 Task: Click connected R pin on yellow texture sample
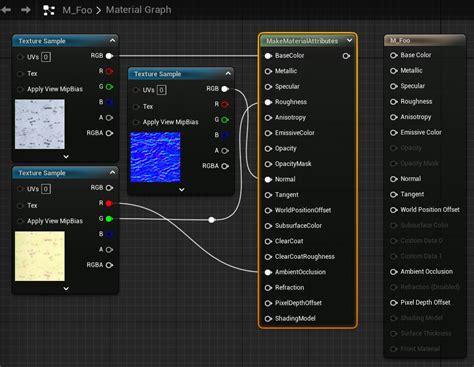click(x=109, y=203)
